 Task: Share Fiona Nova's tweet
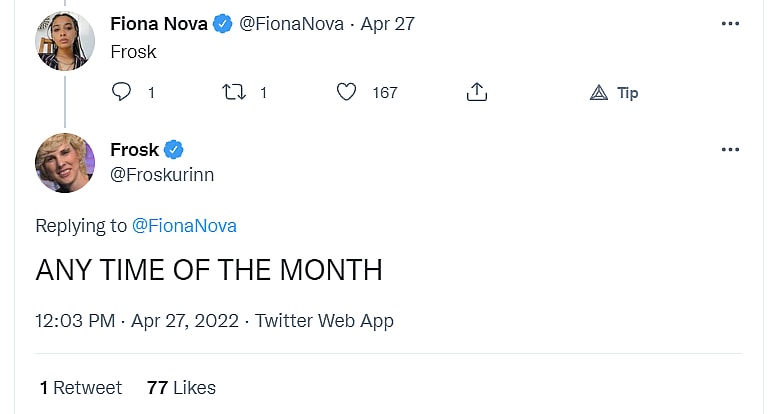(x=477, y=92)
